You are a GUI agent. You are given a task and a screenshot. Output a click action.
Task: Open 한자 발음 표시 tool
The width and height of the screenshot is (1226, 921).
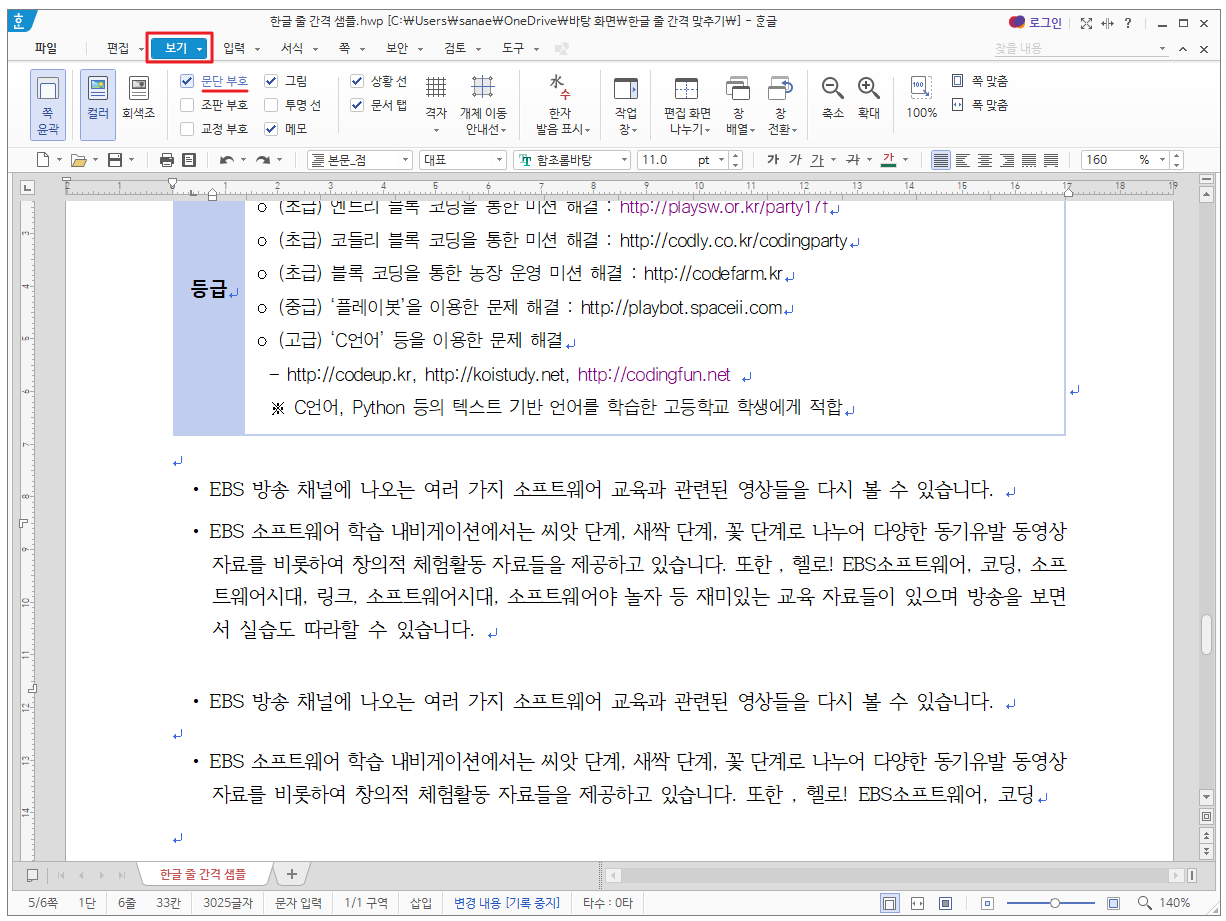[563, 104]
